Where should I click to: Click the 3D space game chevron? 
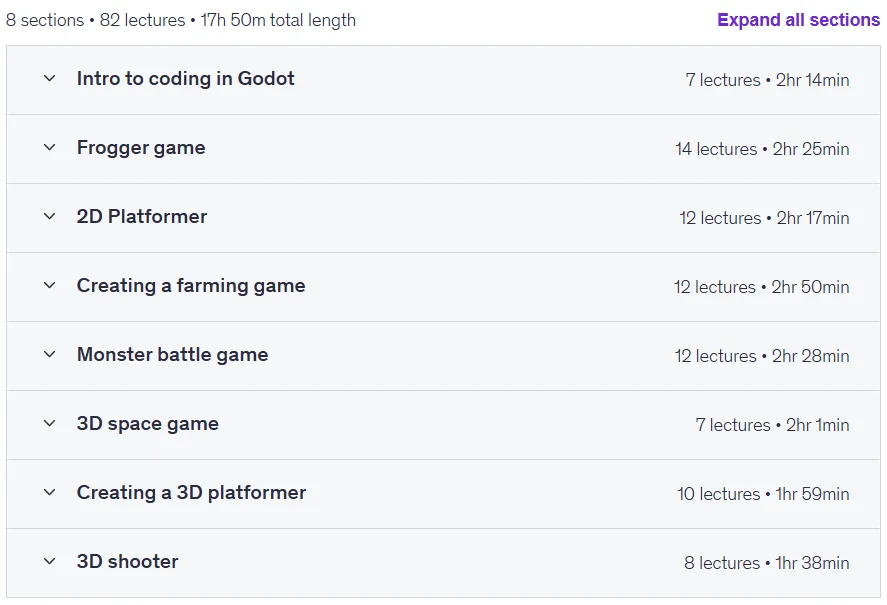click(50, 424)
